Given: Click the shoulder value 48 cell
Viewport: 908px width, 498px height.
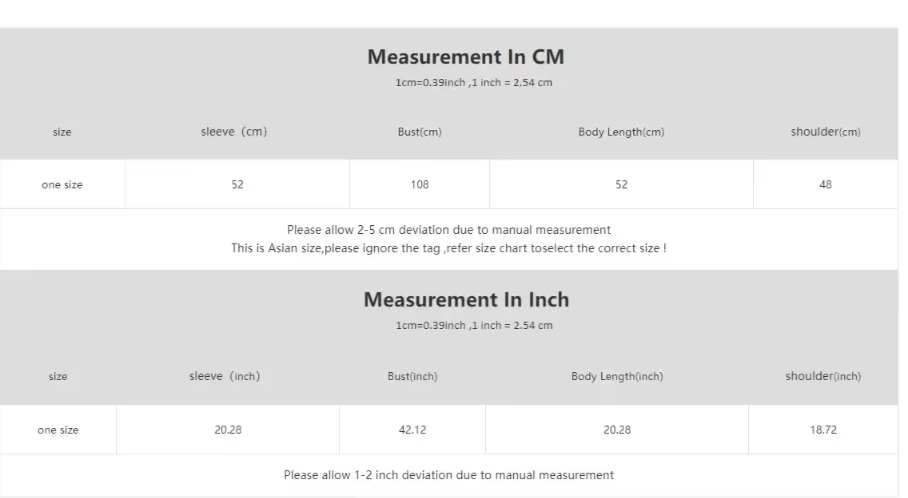Looking at the screenshot, I should pos(825,184).
